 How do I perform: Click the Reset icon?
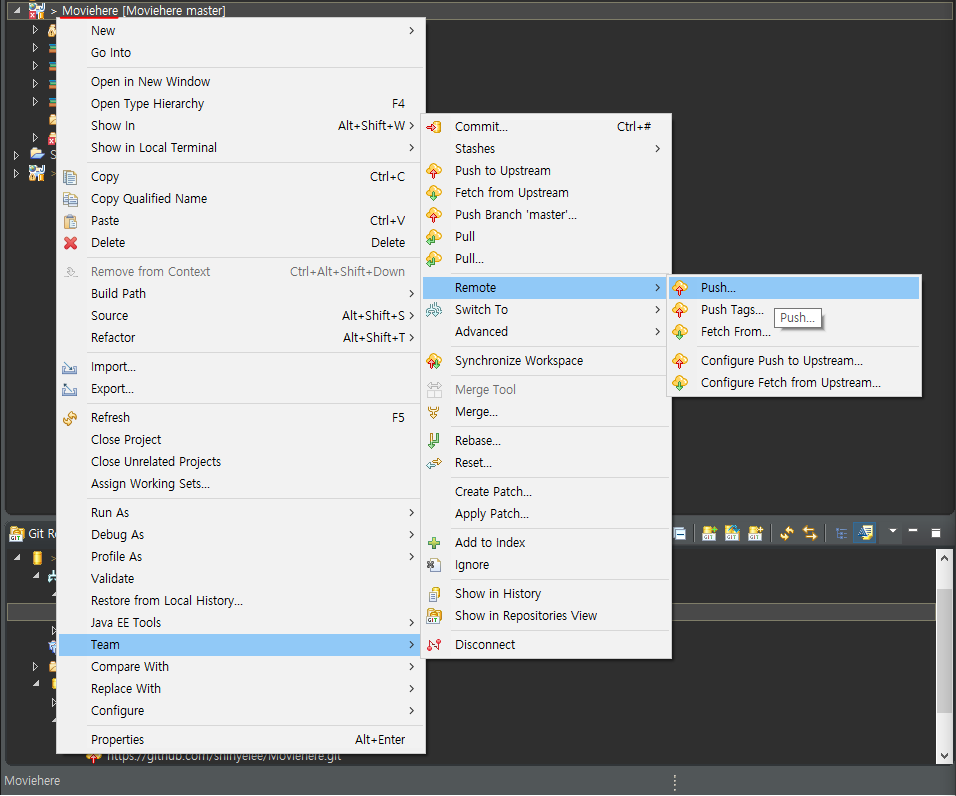[x=433, y=463]
